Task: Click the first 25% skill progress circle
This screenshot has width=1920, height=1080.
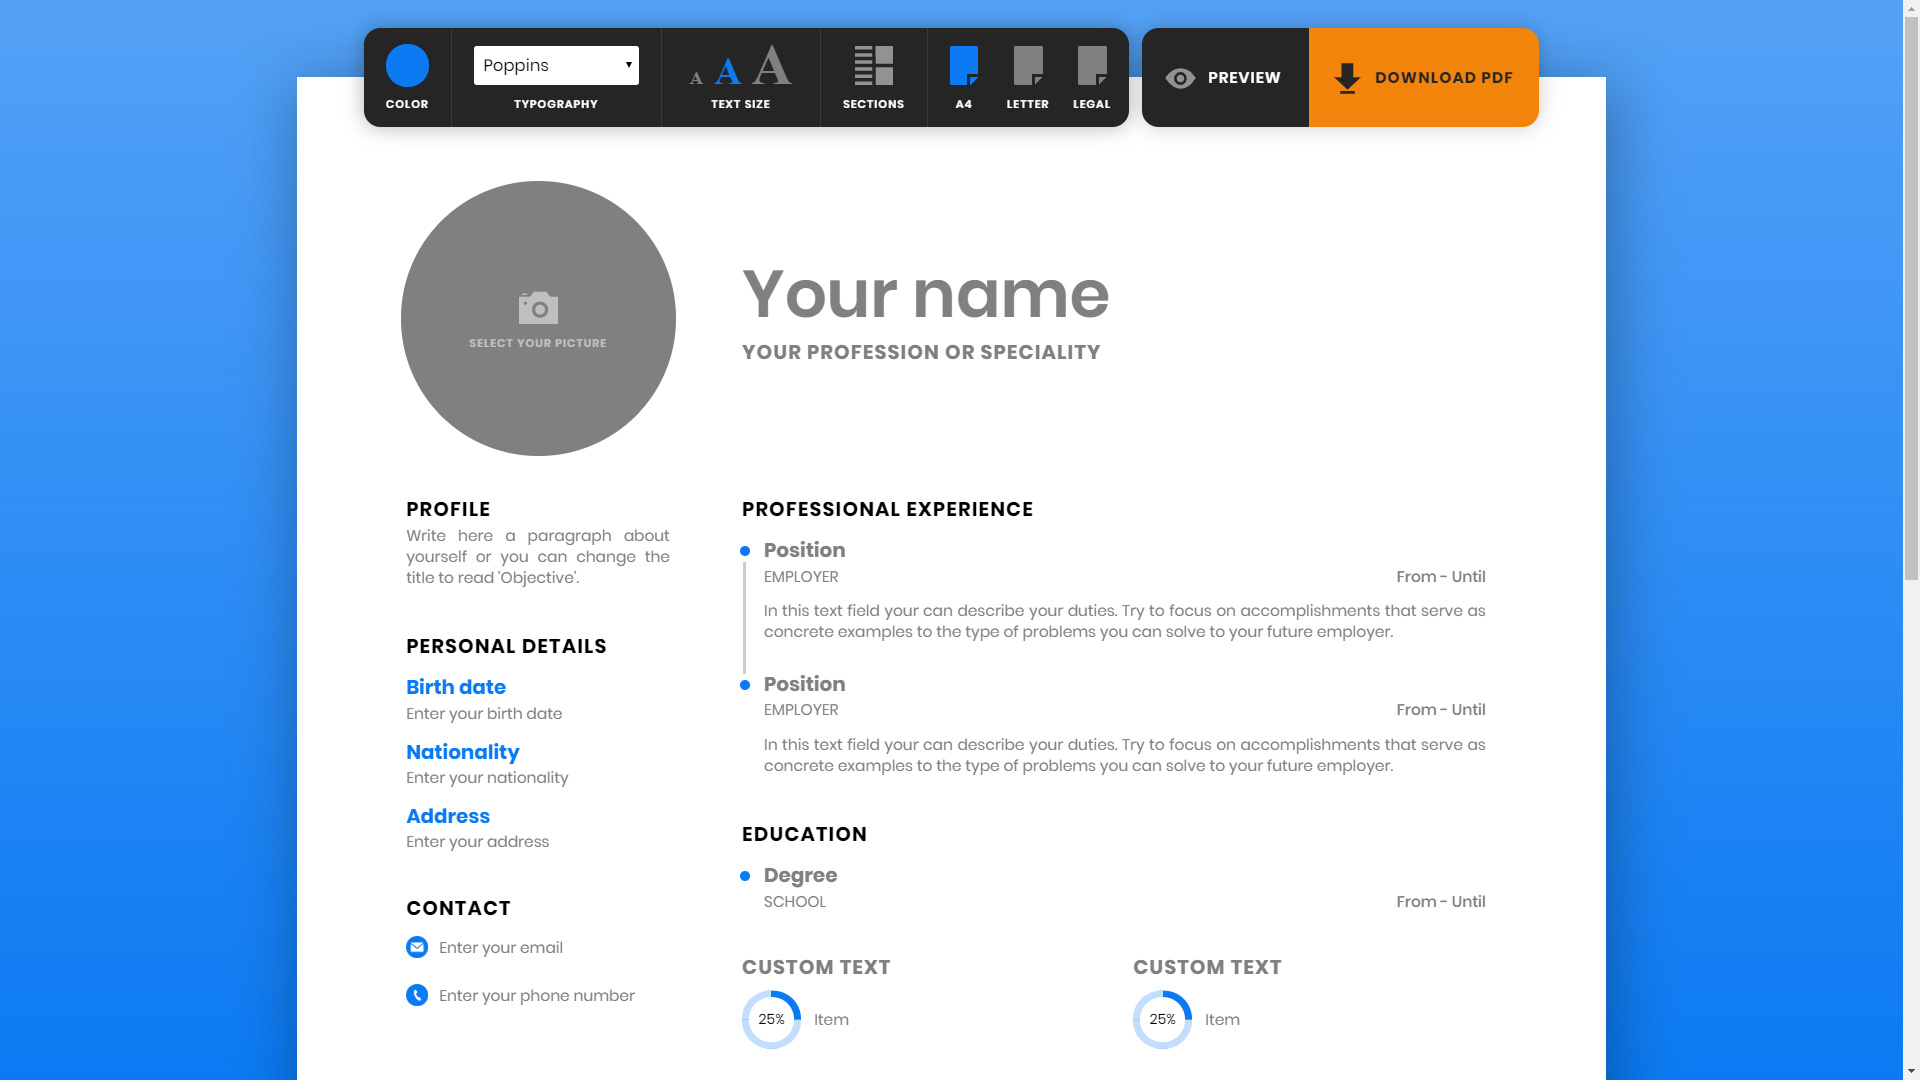Action: pos(771,1019)
